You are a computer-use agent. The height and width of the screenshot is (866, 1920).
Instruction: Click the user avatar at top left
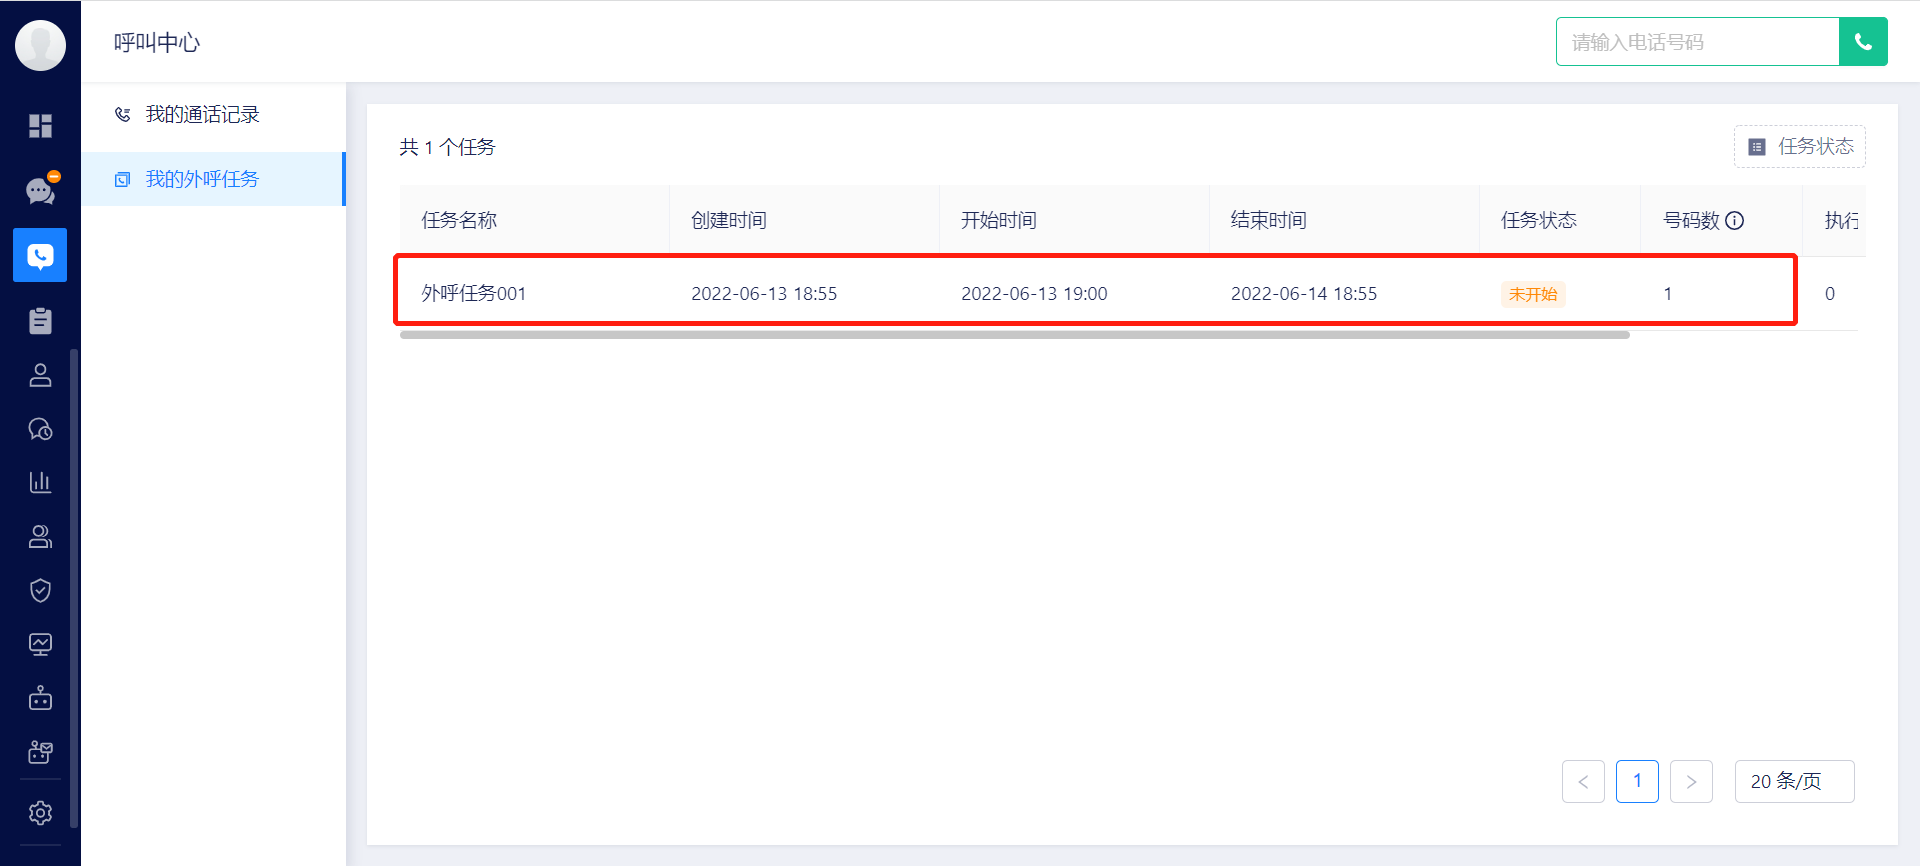[x=41, y=44]
